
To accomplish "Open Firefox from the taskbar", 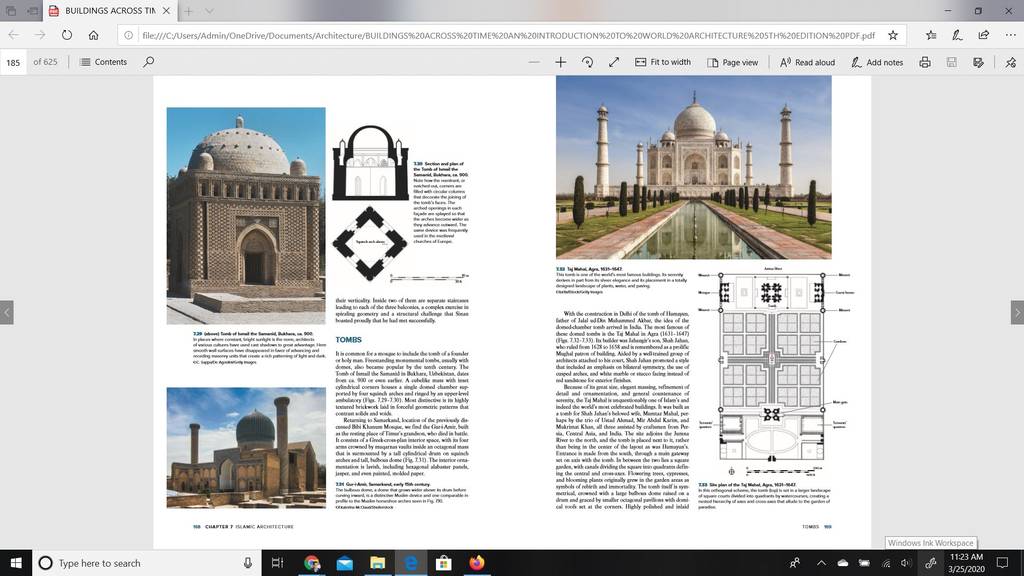I will pyautogui.click(x=477, y=563).
